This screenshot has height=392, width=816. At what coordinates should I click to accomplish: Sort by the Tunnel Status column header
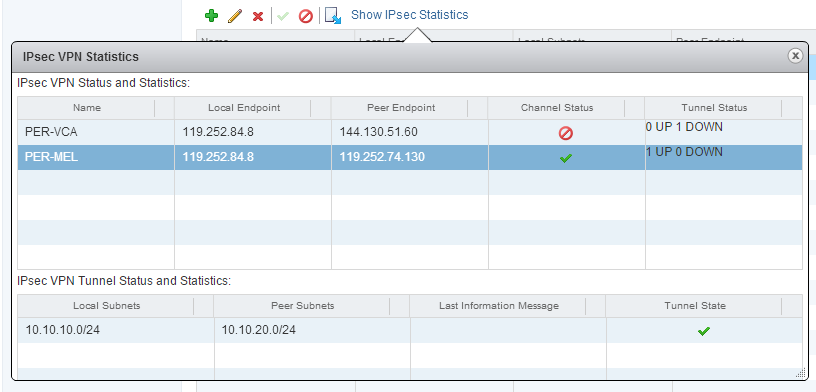(x=714, y=108)
